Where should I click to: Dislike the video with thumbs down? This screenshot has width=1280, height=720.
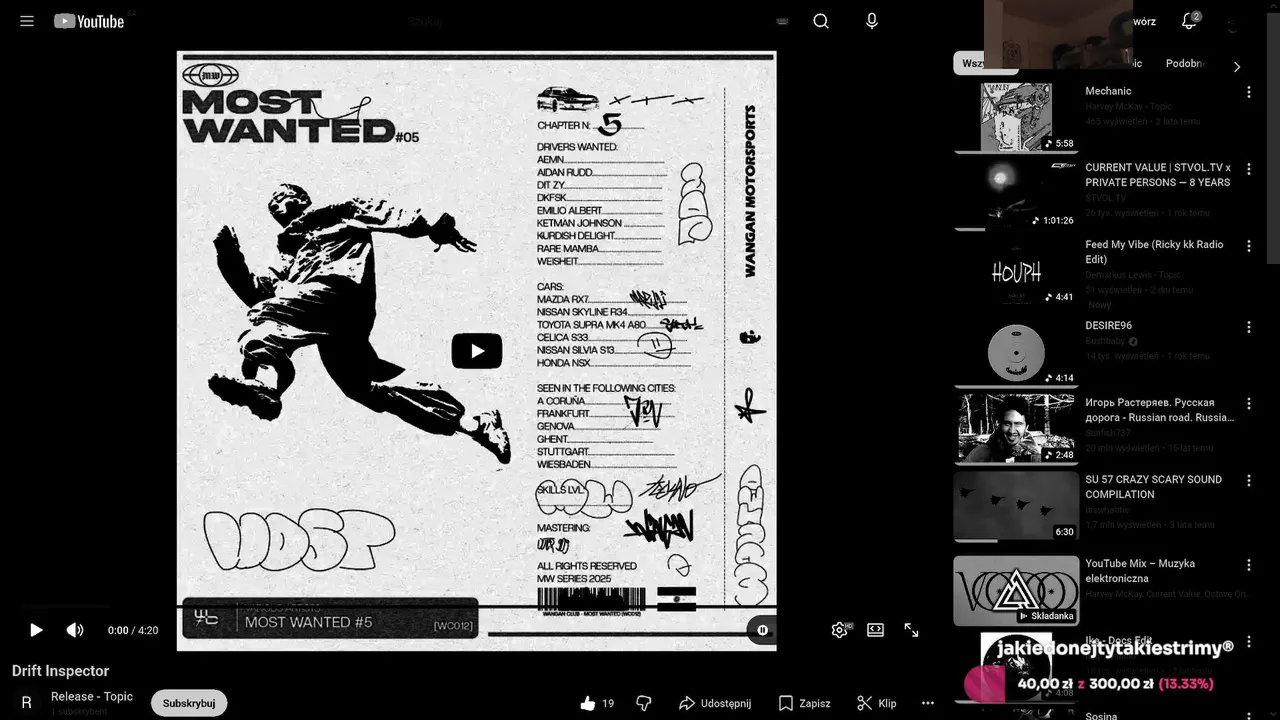[x=644, y=703]
